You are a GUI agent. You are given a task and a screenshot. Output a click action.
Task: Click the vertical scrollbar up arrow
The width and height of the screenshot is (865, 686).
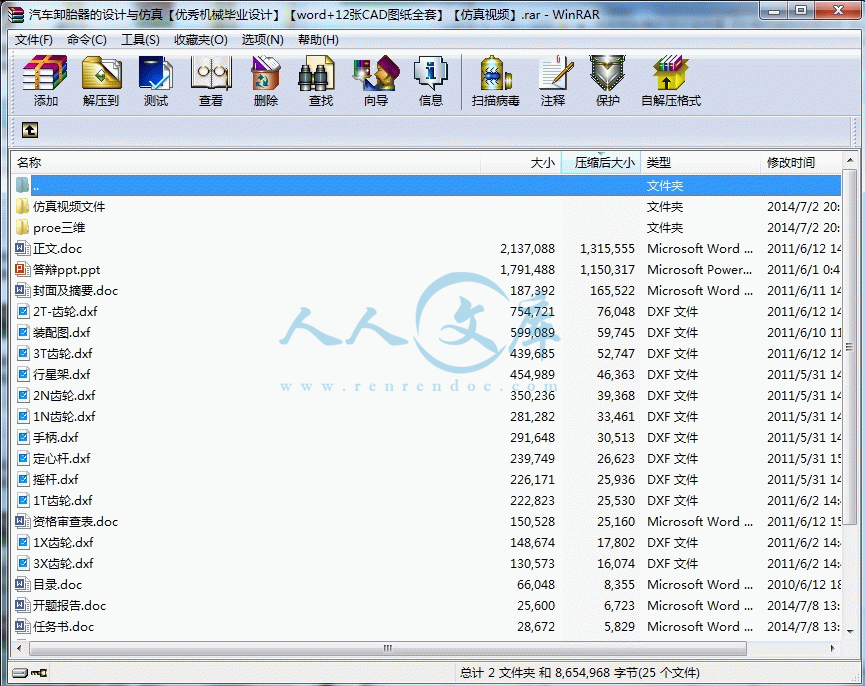[x=850, y=162]
